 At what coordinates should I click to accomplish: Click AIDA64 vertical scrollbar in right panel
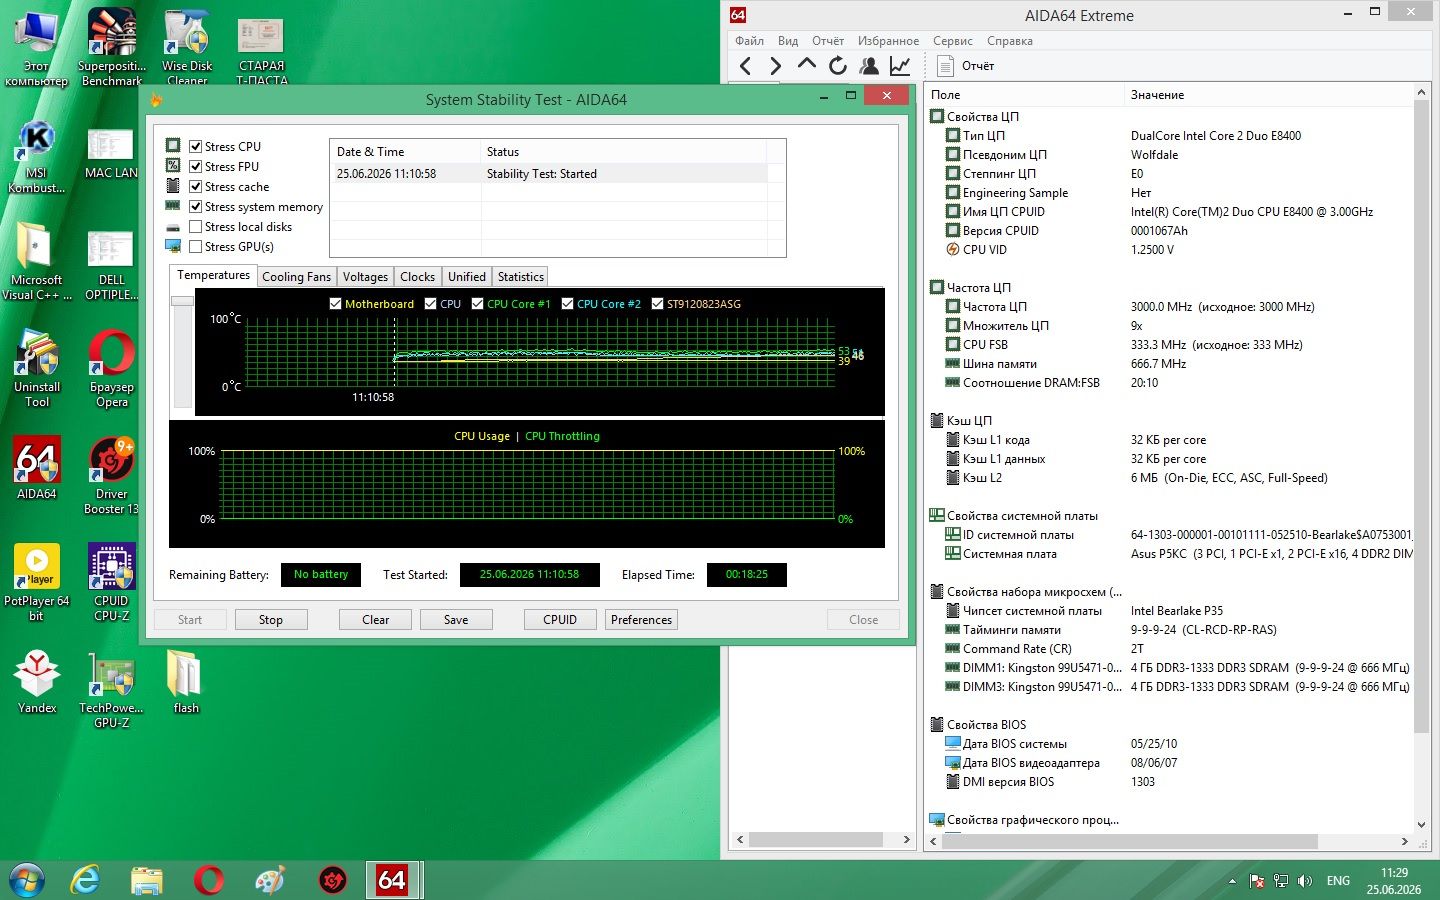[x=1421, y=418]
